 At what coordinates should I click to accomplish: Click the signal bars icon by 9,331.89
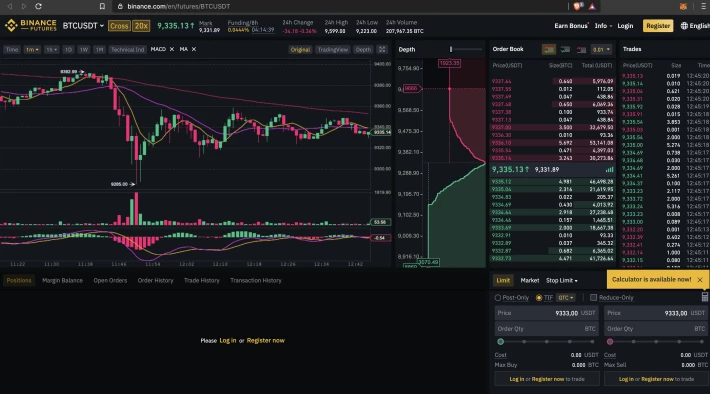point(609,169)
